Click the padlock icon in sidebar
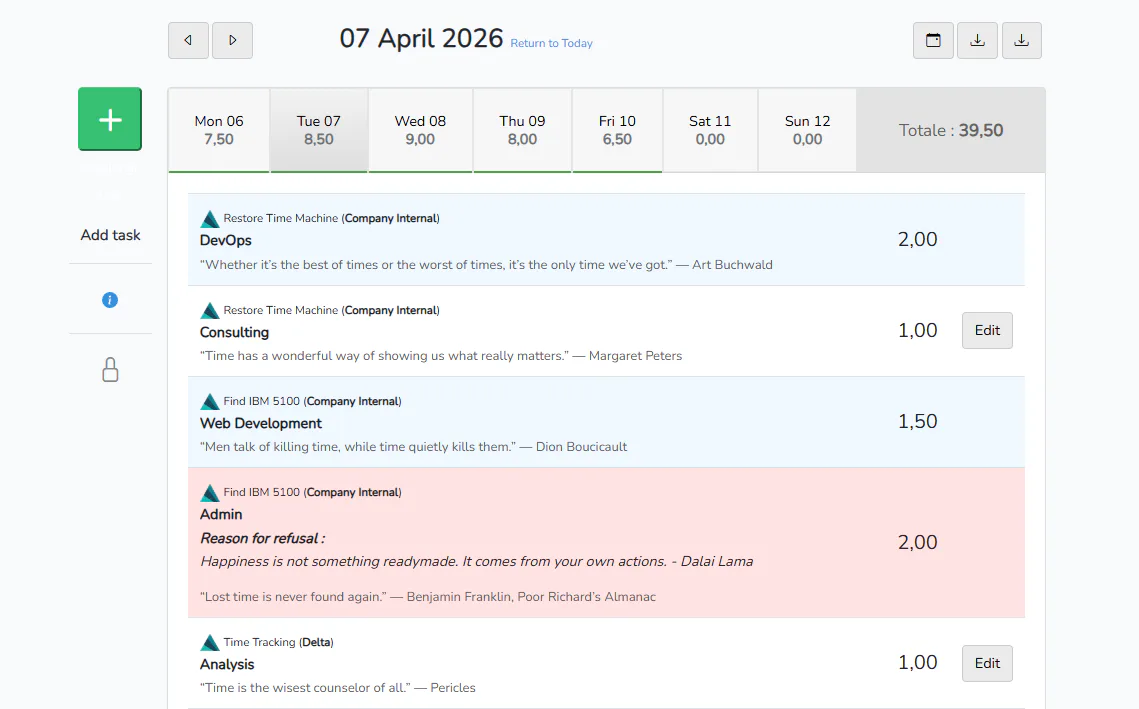The height and width of the screenshot is (709, 1139). pos(110,370)
